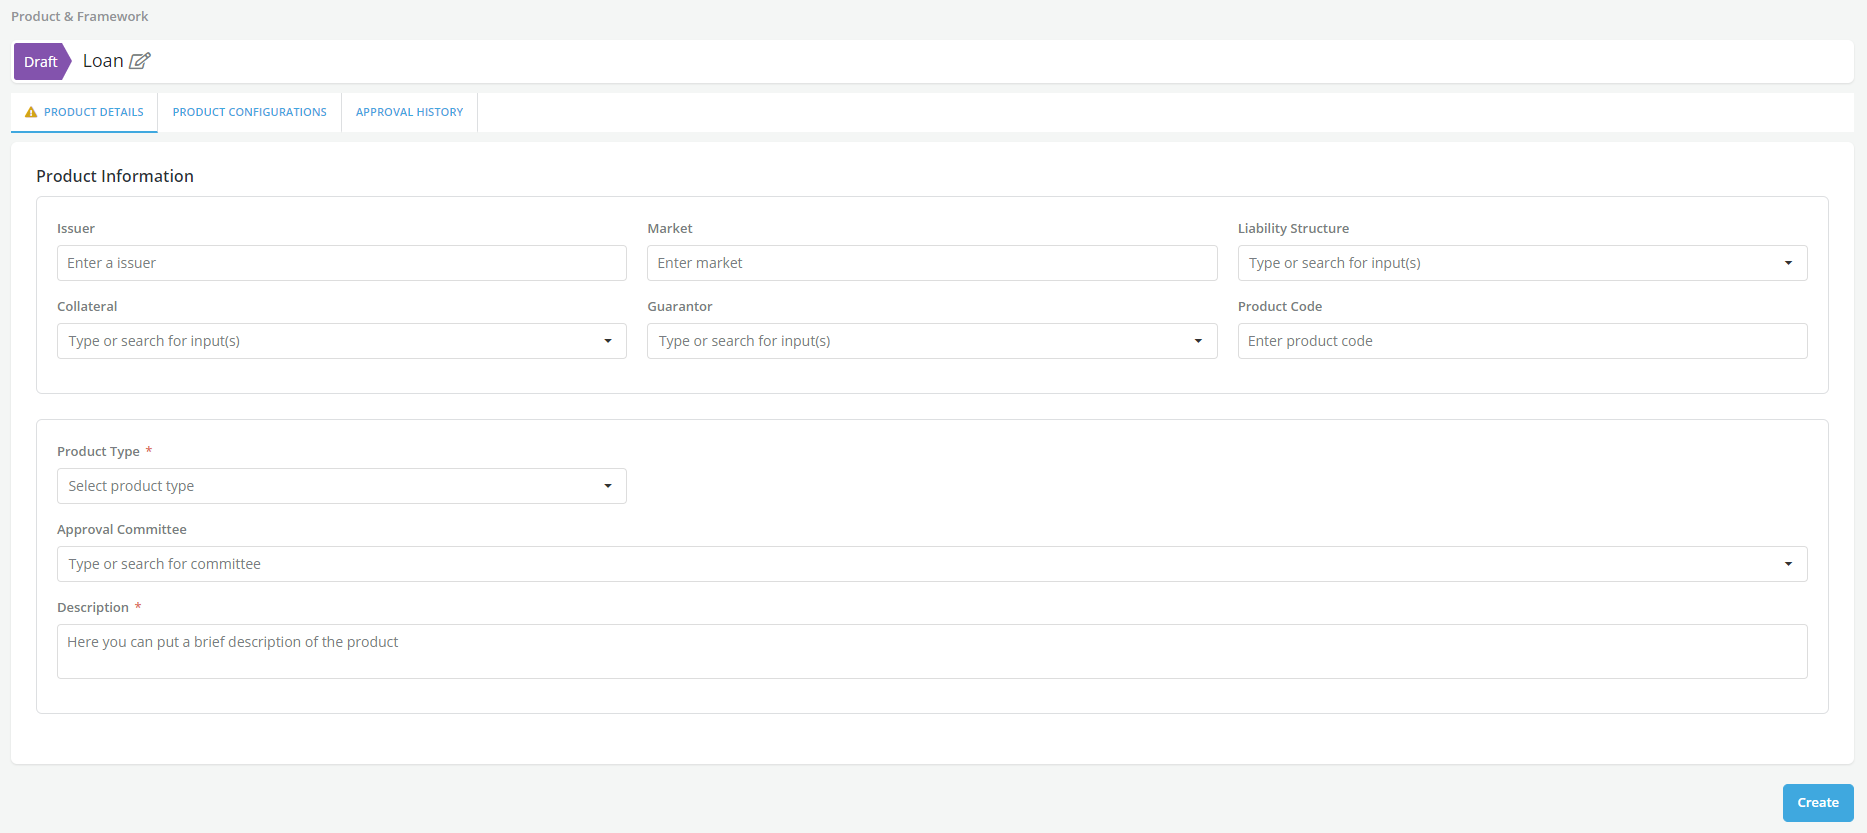1867x833 pixels.
Task: Click the Product Information heading
Action: pyautogui.click(x=115, y=176)
